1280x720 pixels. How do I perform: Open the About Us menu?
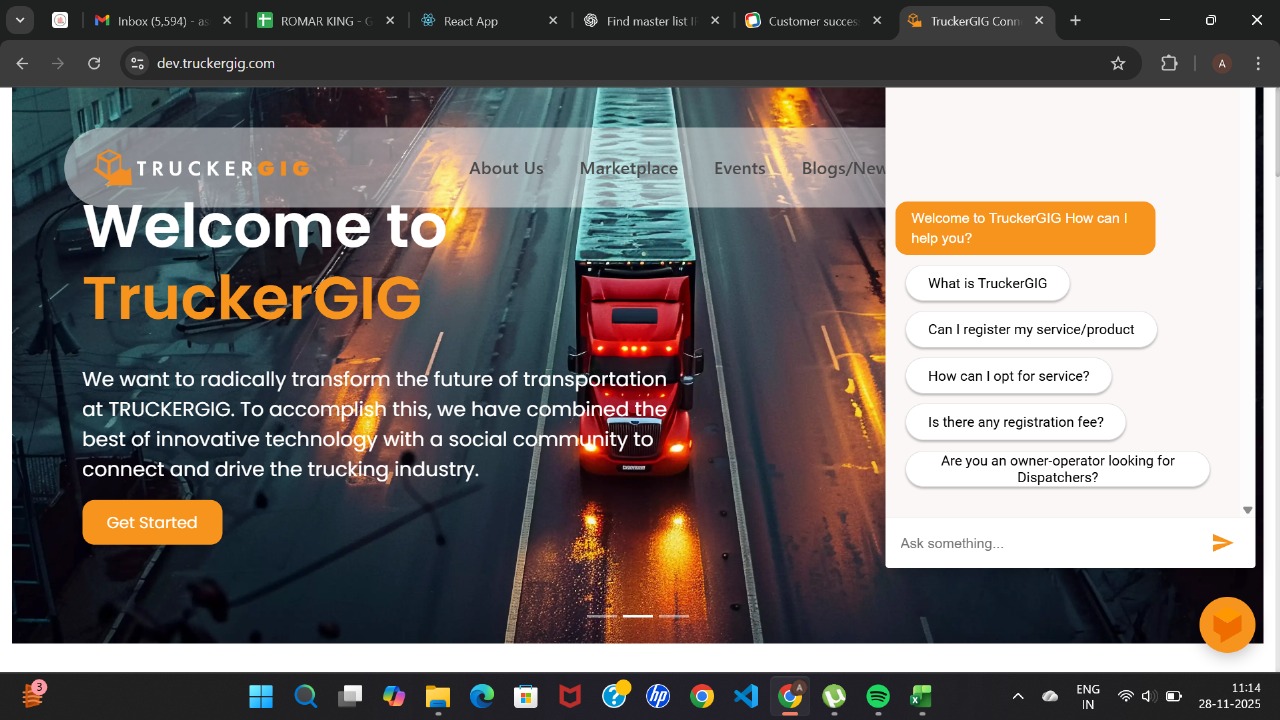tap(506, 168)
